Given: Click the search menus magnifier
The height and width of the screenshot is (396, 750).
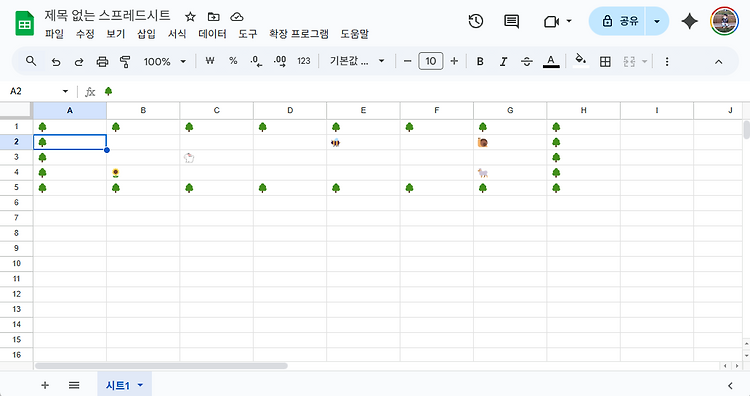Looking at the screenshot, I should tap(31, 61).
